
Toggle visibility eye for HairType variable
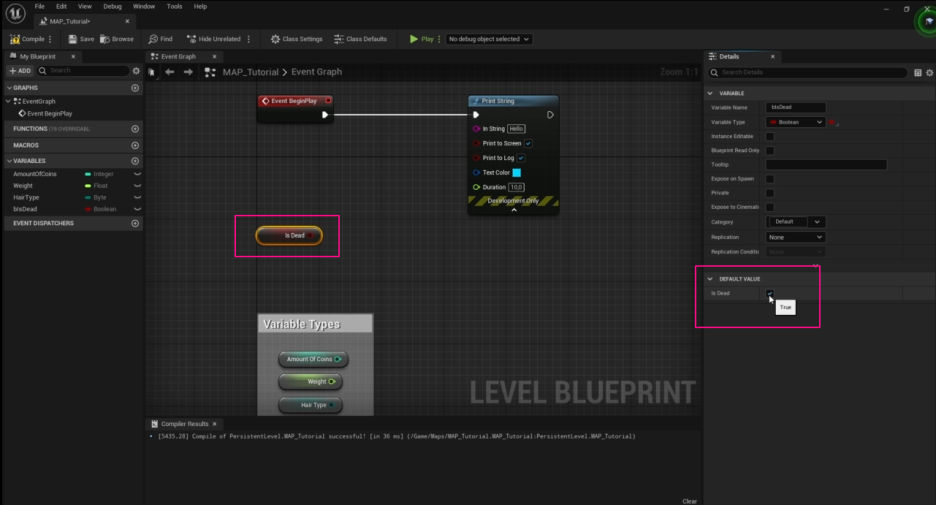point(137,198)
